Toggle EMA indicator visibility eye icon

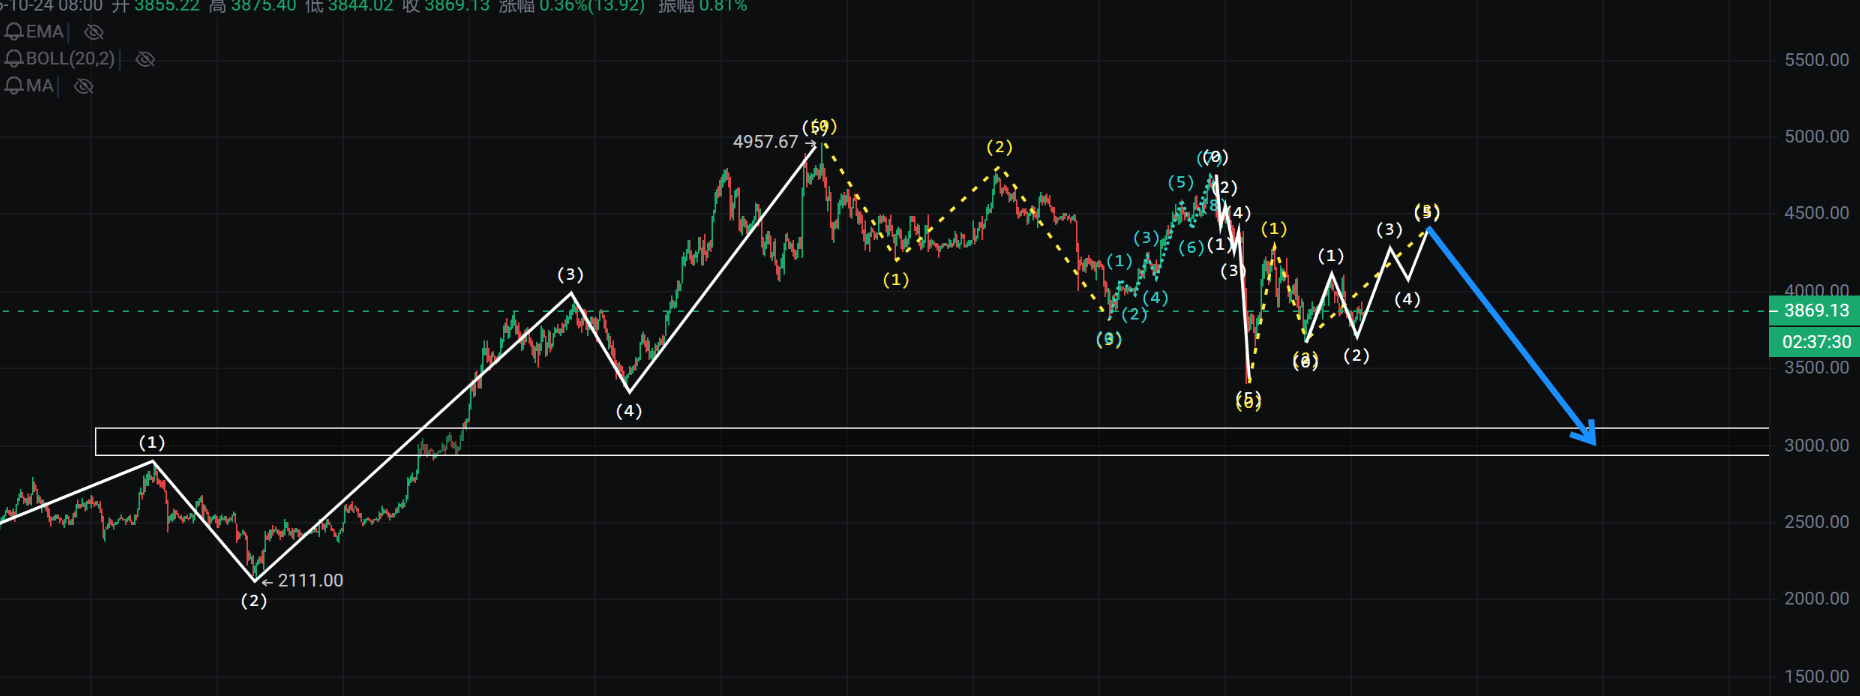(x=94, y=32)
